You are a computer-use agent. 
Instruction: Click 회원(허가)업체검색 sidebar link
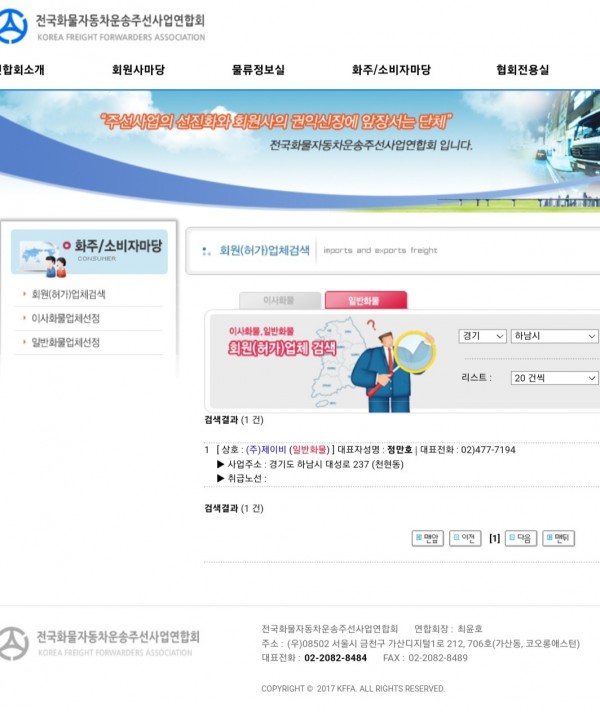click(69, 294)
